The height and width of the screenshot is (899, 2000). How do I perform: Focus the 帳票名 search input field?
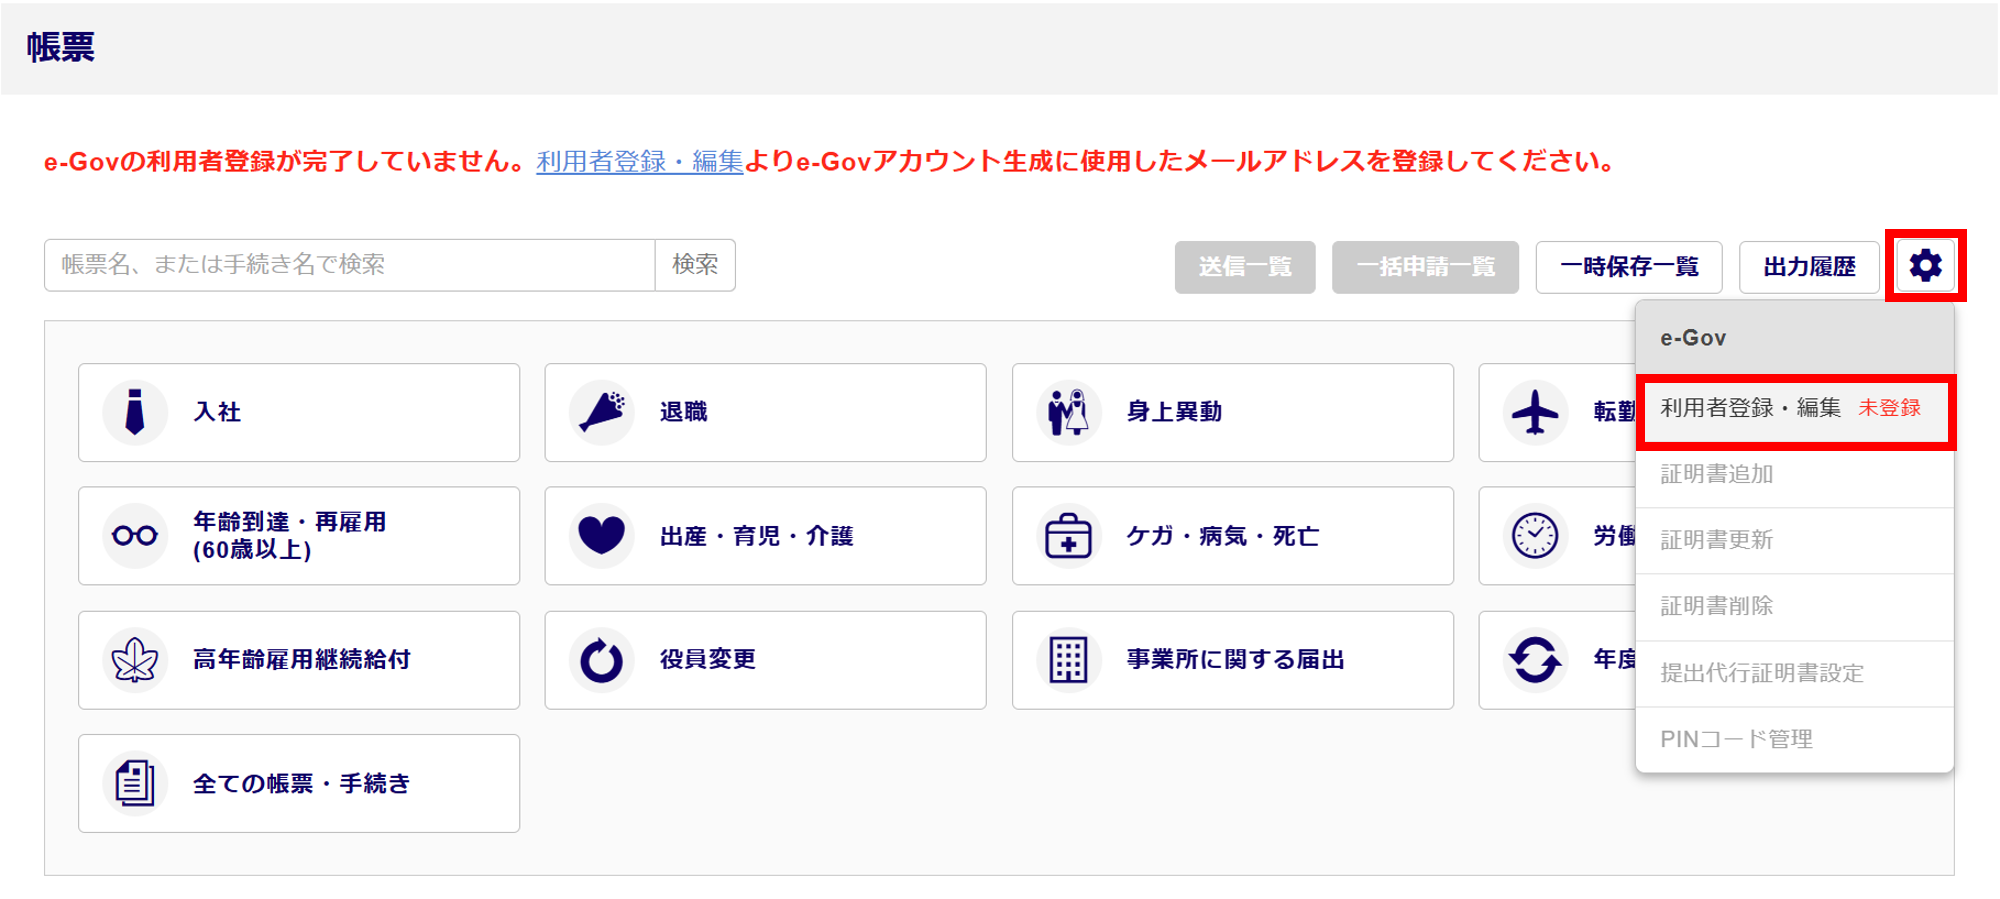tap(349, 265)
